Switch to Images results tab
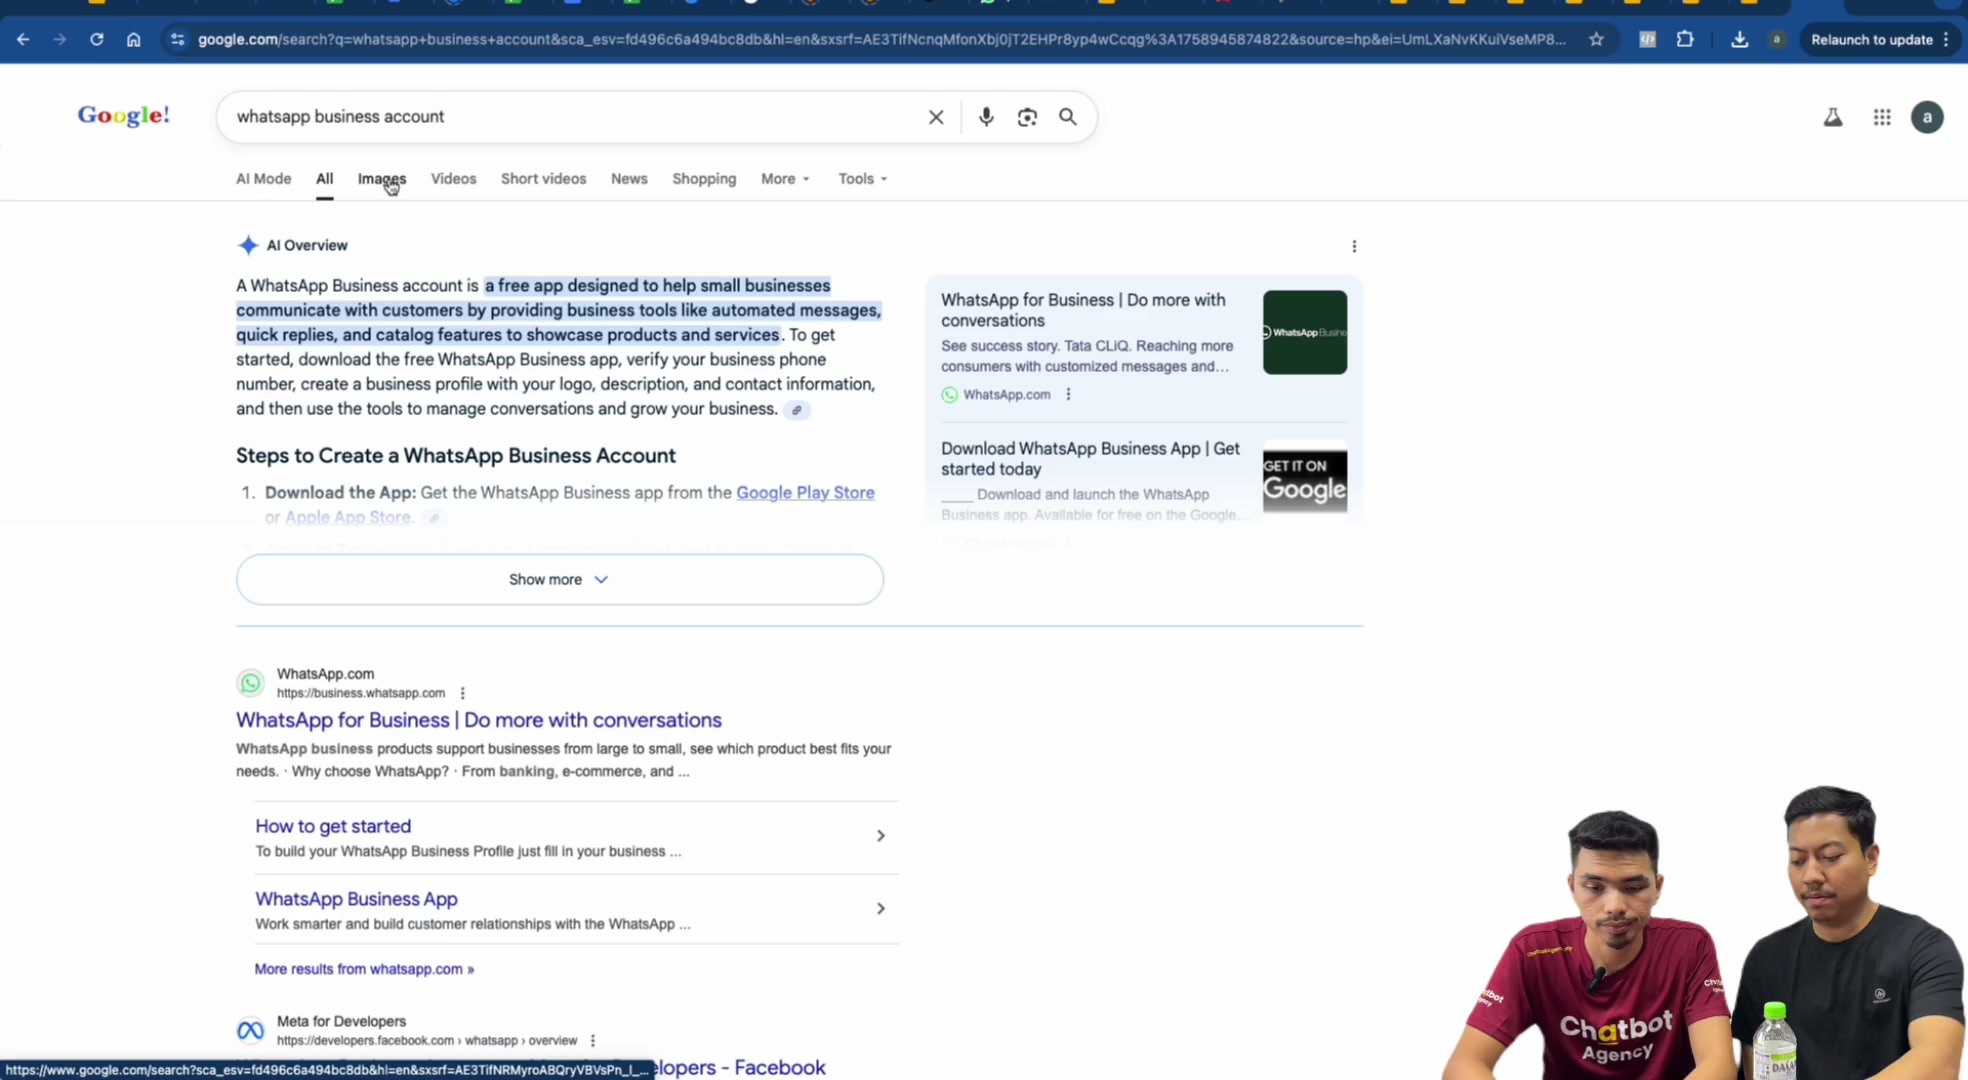This screenshot has height=1080, width=1968. coord(382,179)
